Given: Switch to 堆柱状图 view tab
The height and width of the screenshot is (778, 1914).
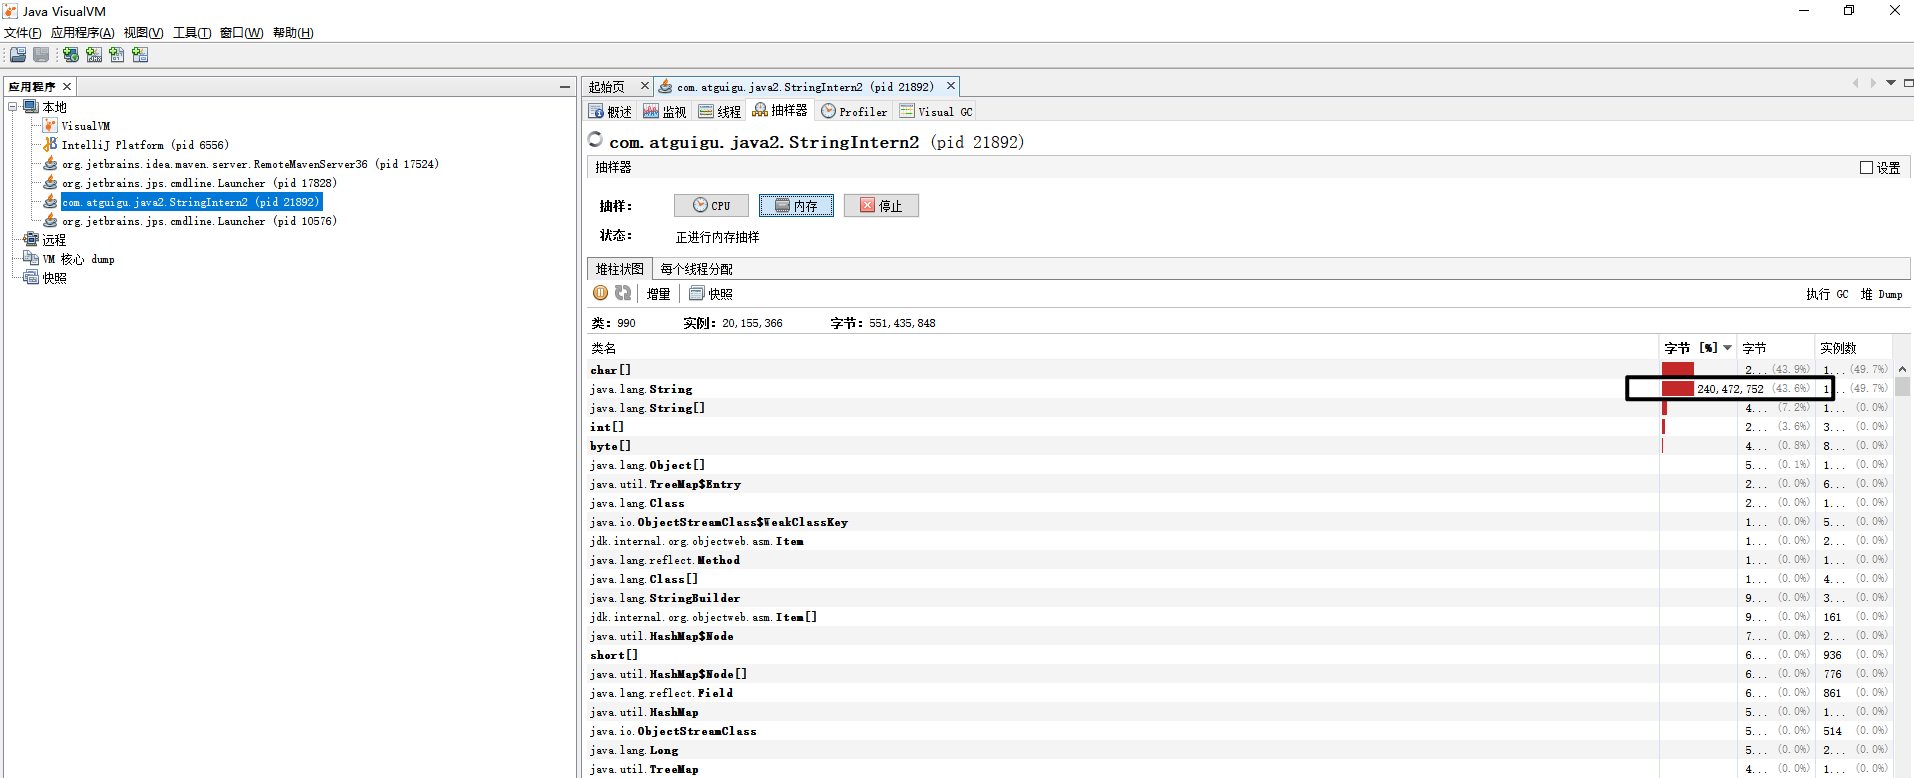Looking at the screenshot, I should [x=620, y=269].
